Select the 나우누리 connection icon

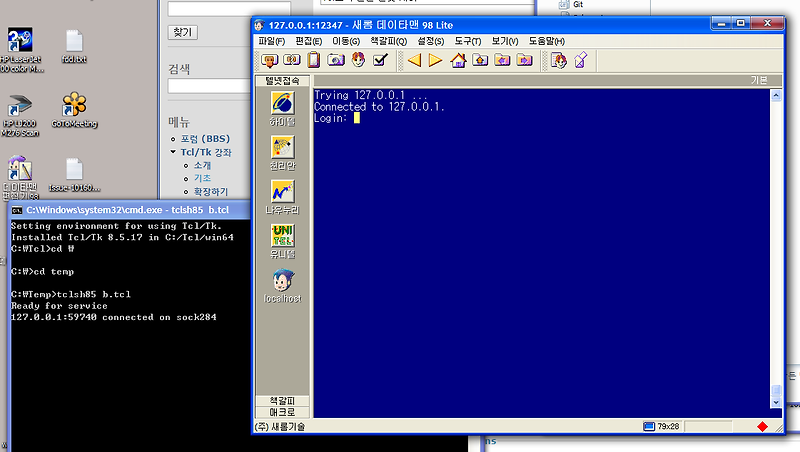point(283,192)
